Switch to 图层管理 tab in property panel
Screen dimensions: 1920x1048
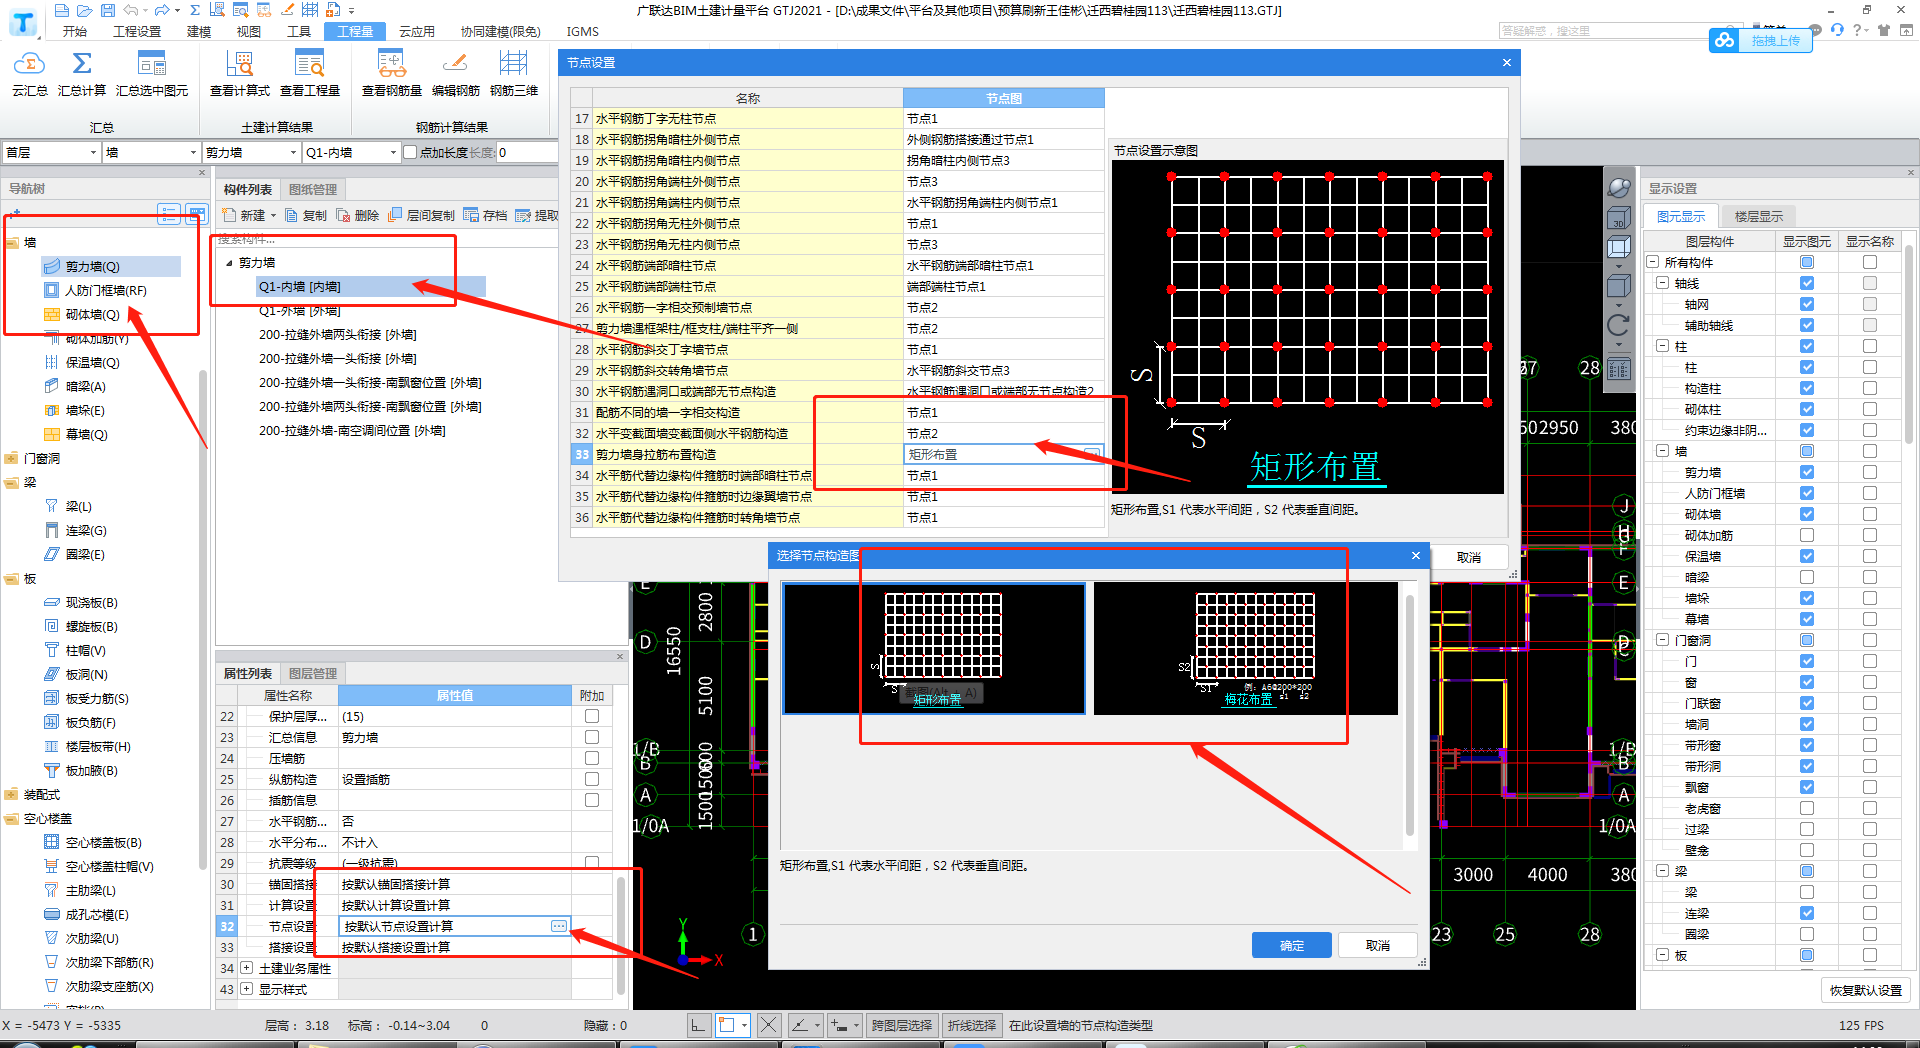pos(313,673)
